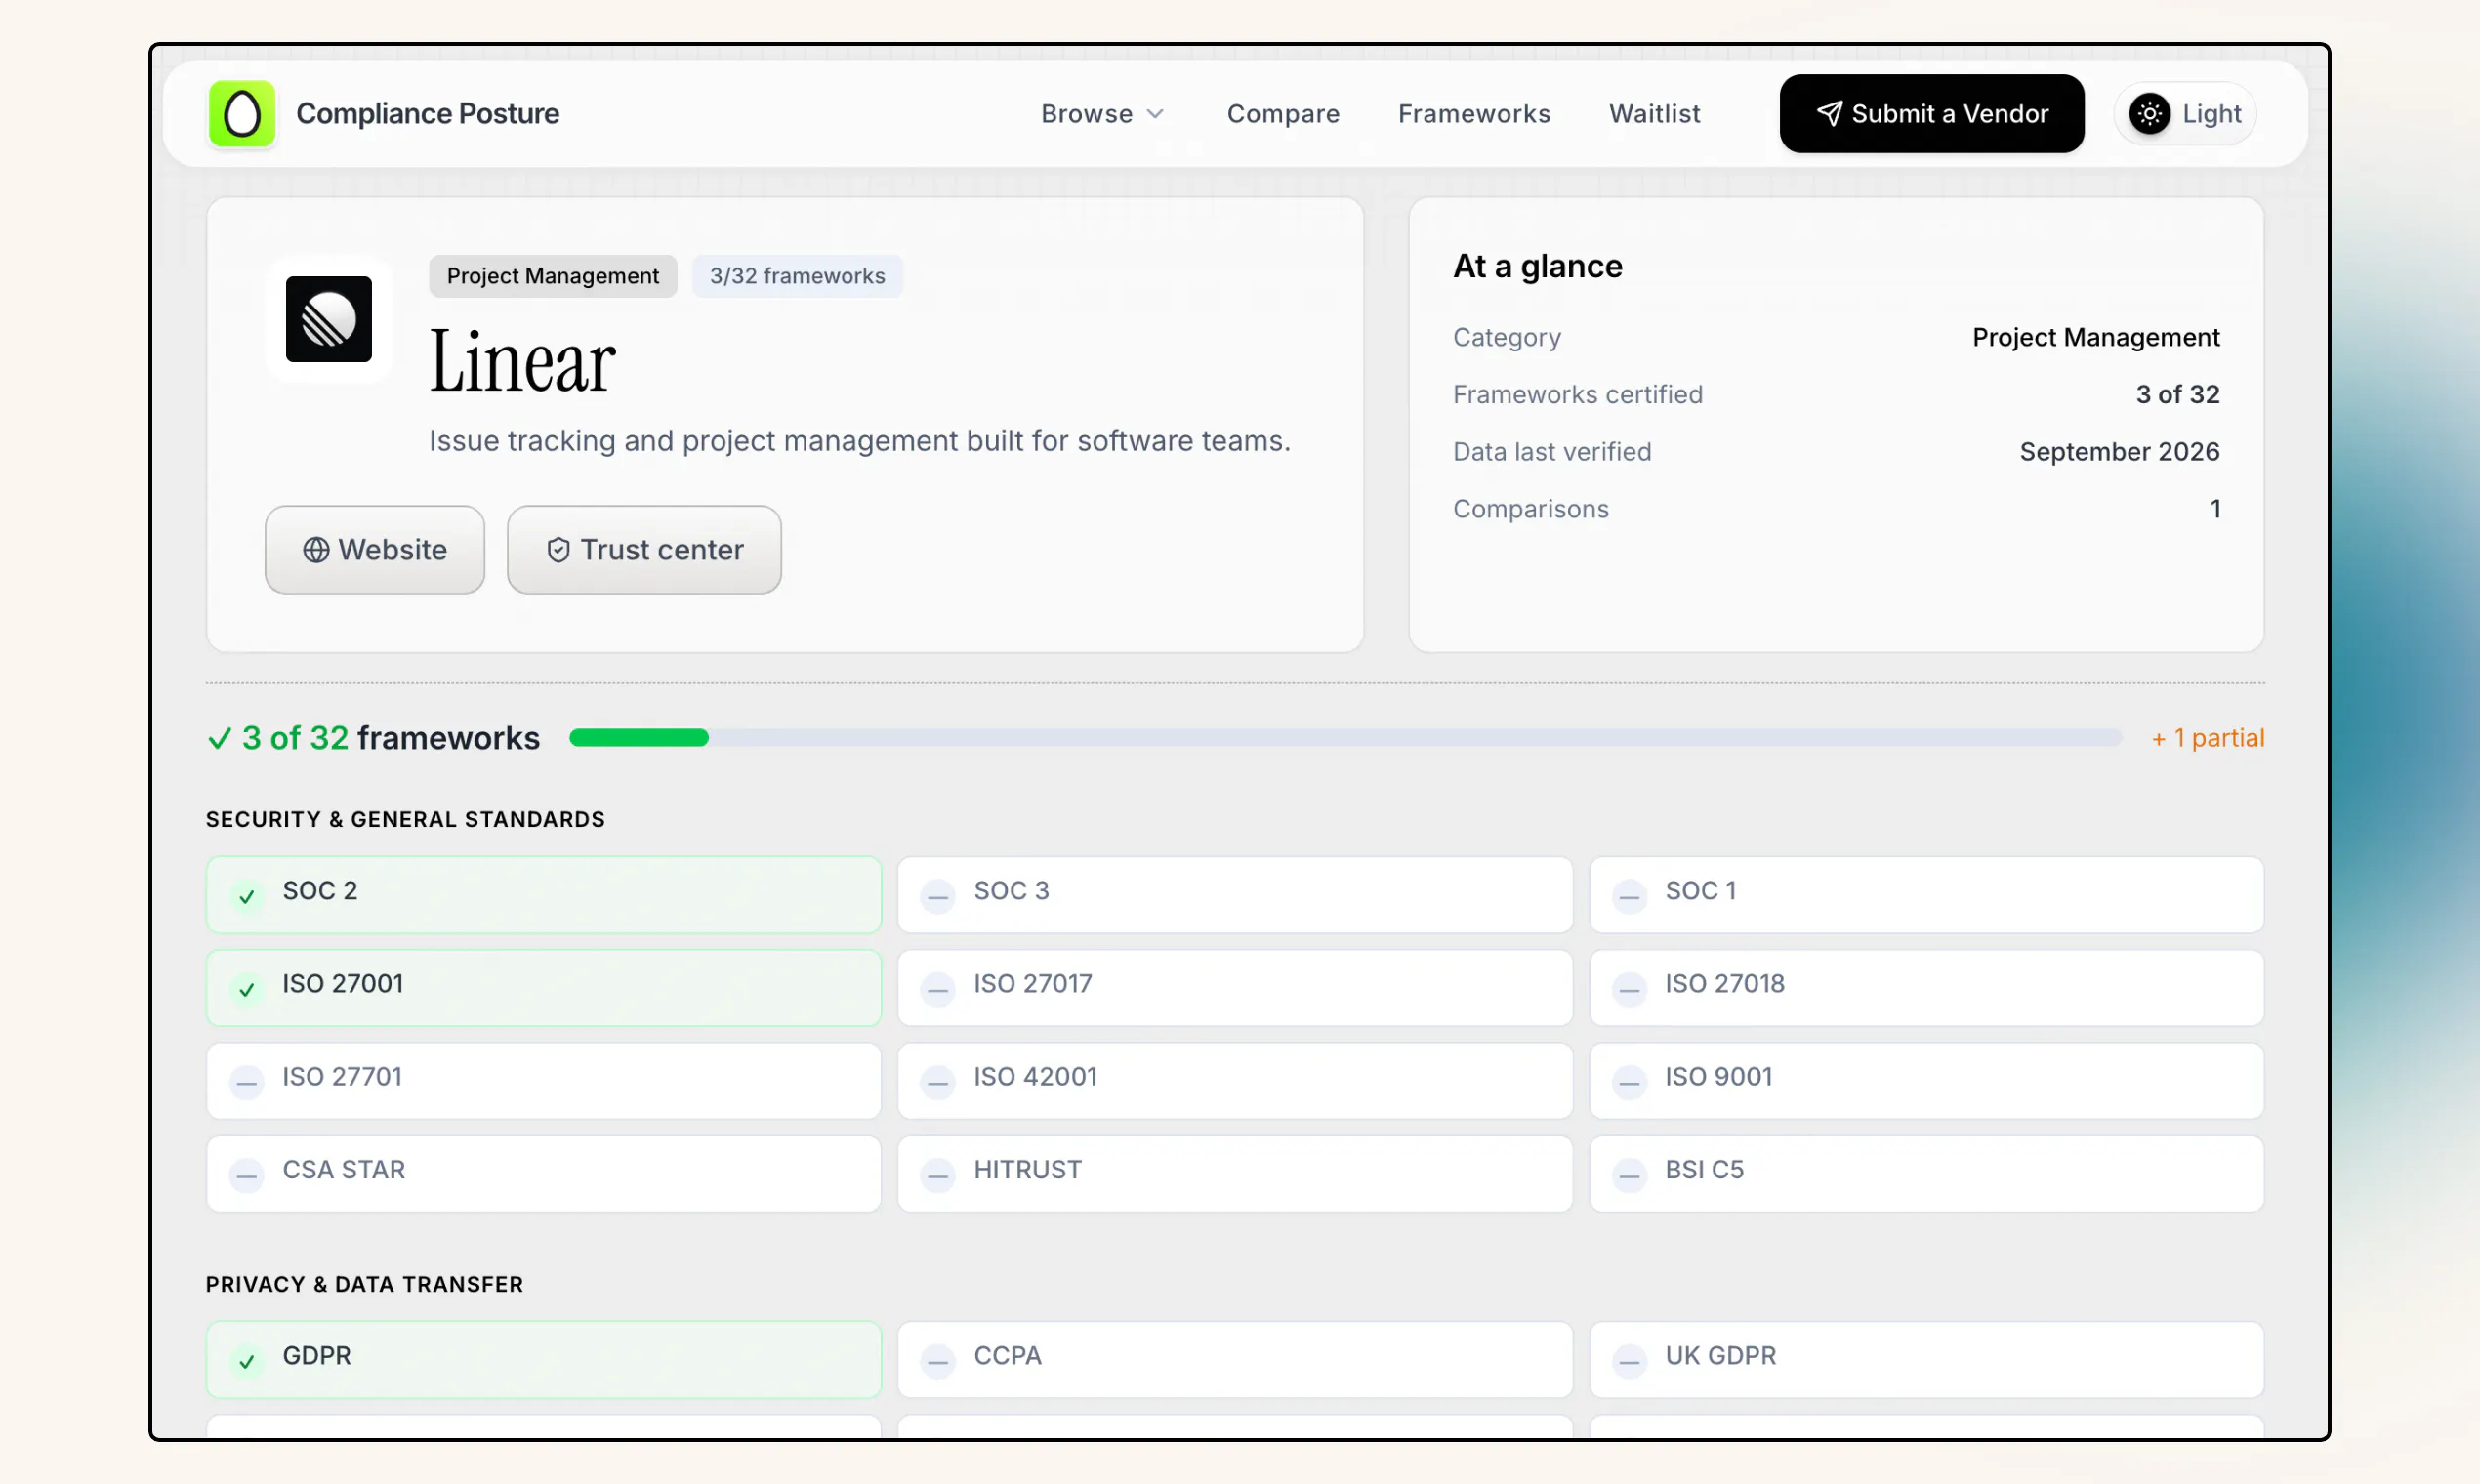This screenshot has height=1484, width=2480.
Task: Open the Waitlist page
Action: tap(1654, 114)
